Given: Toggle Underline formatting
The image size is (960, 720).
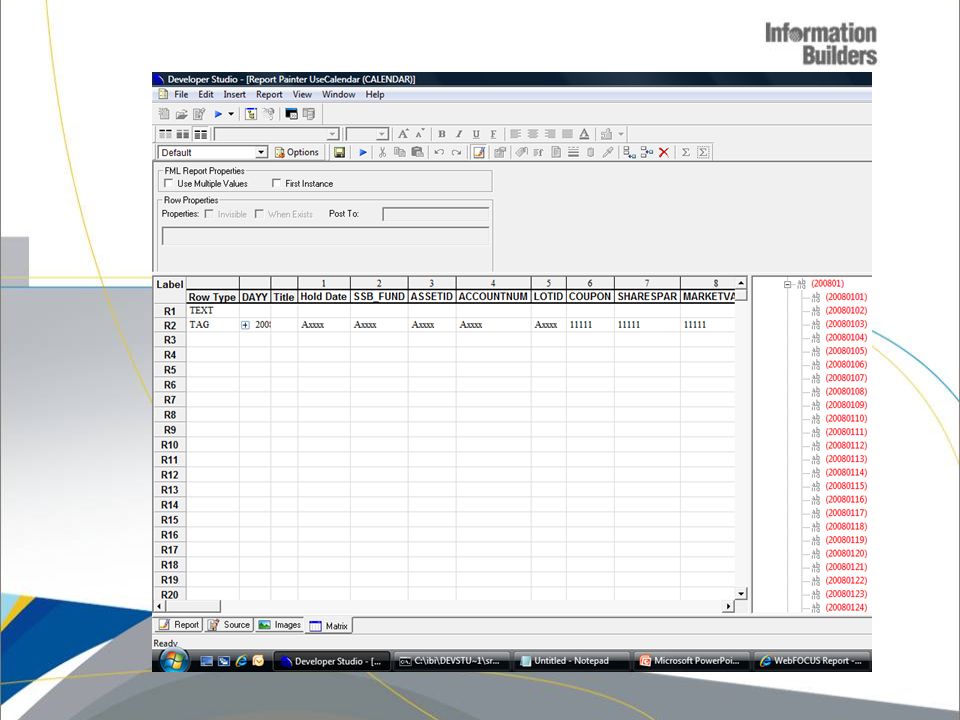Looking at the screenshot, I should pyautogui.click(x=476, y=134).
